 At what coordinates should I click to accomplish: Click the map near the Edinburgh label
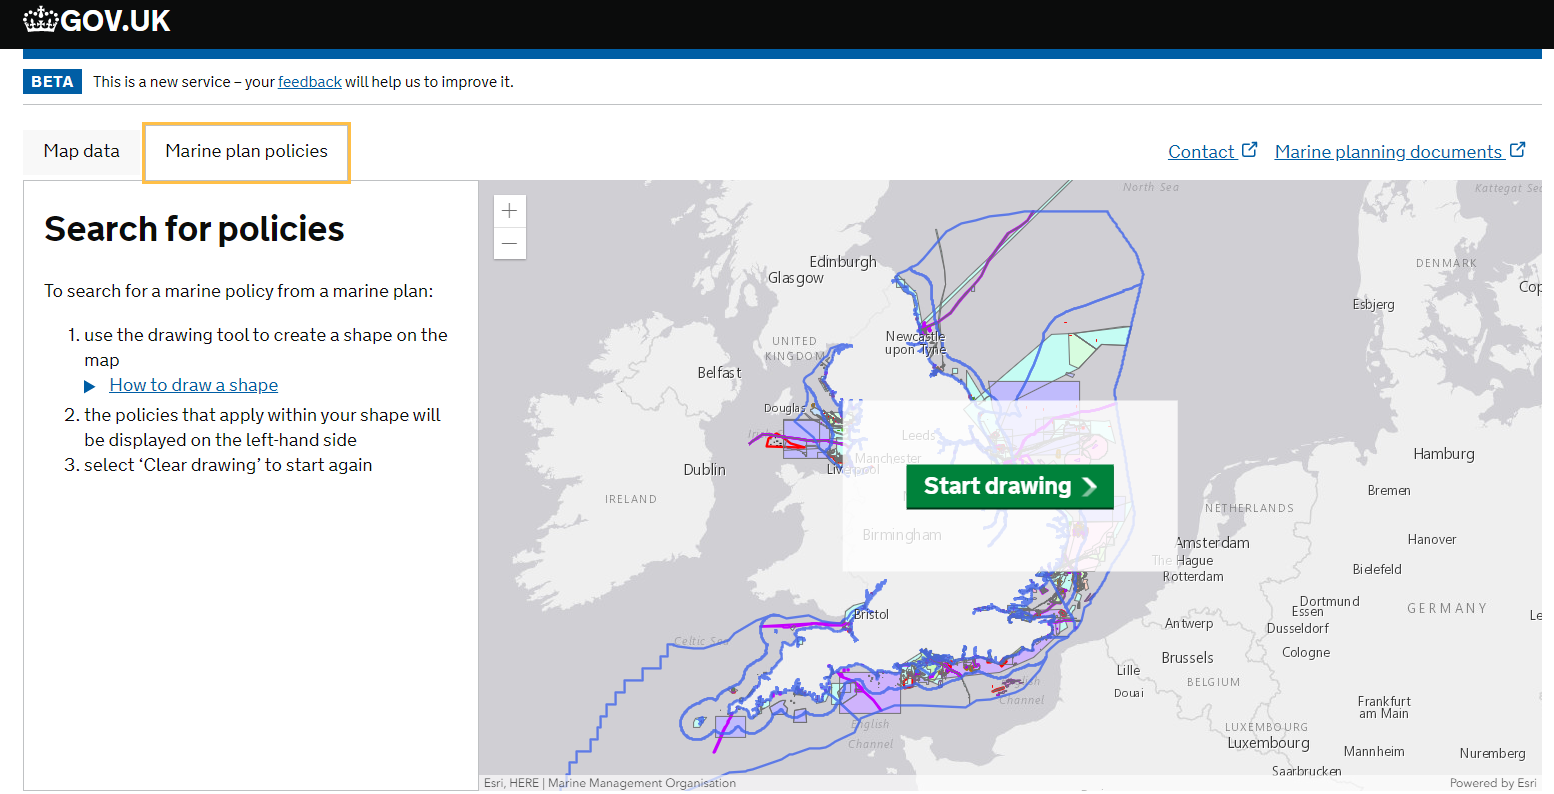click(842, 261)
